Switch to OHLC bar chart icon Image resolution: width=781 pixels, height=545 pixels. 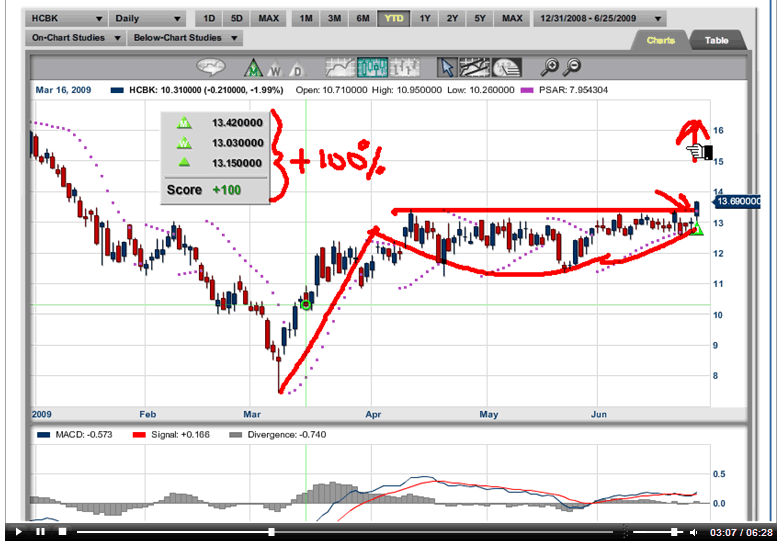pyautogui.click(x=402, y=68)
